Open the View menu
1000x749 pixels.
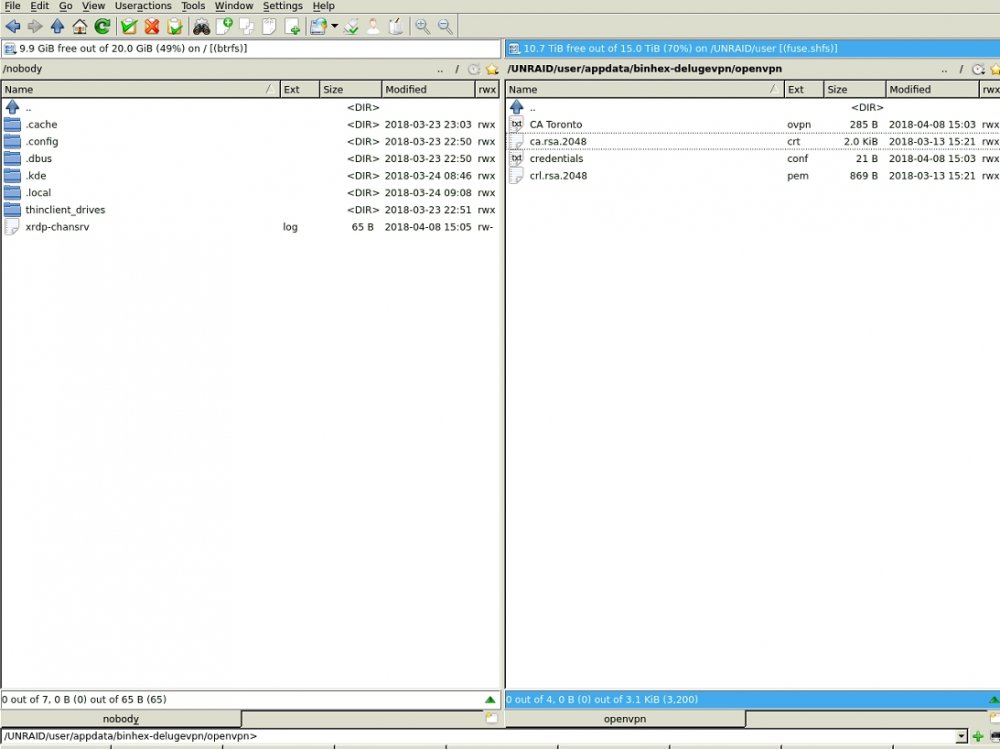click(93, 6)
